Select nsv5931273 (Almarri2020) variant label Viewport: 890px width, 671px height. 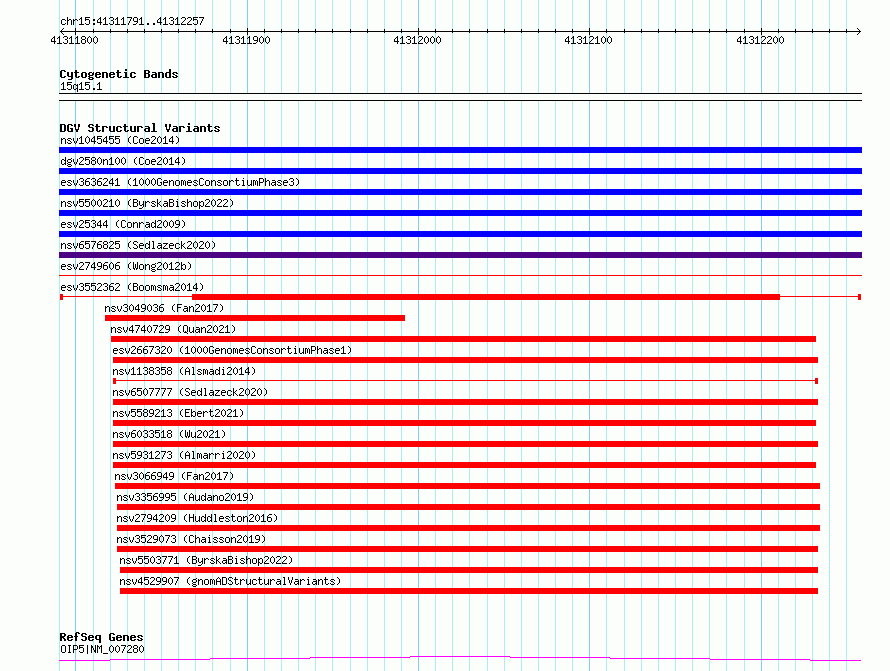(x=184, y=455)
